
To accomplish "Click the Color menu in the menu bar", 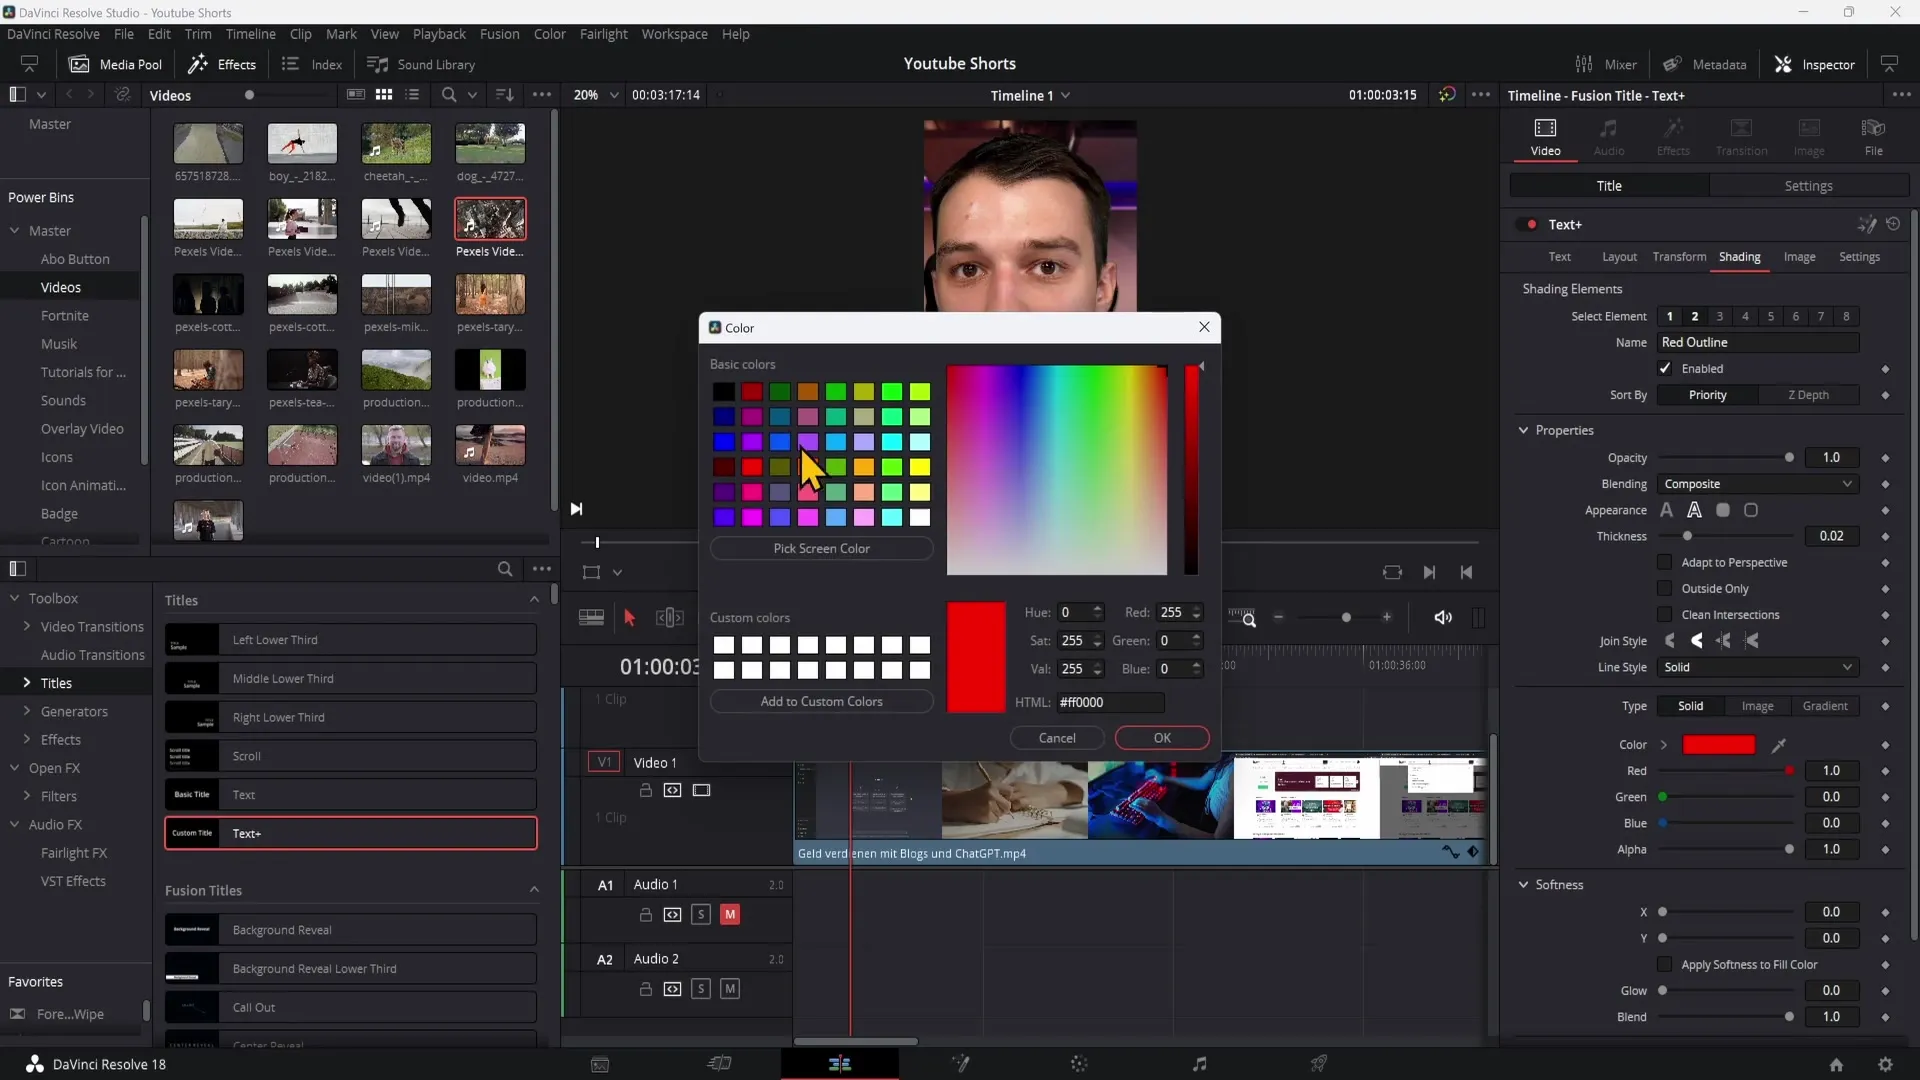I will tap(550, 33).
